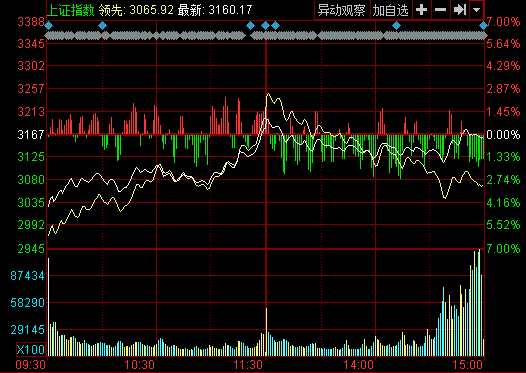Viewport: 526px width, 373px height.
Task: Select the 最新 3160.17 value
Action: click(230, 10)
